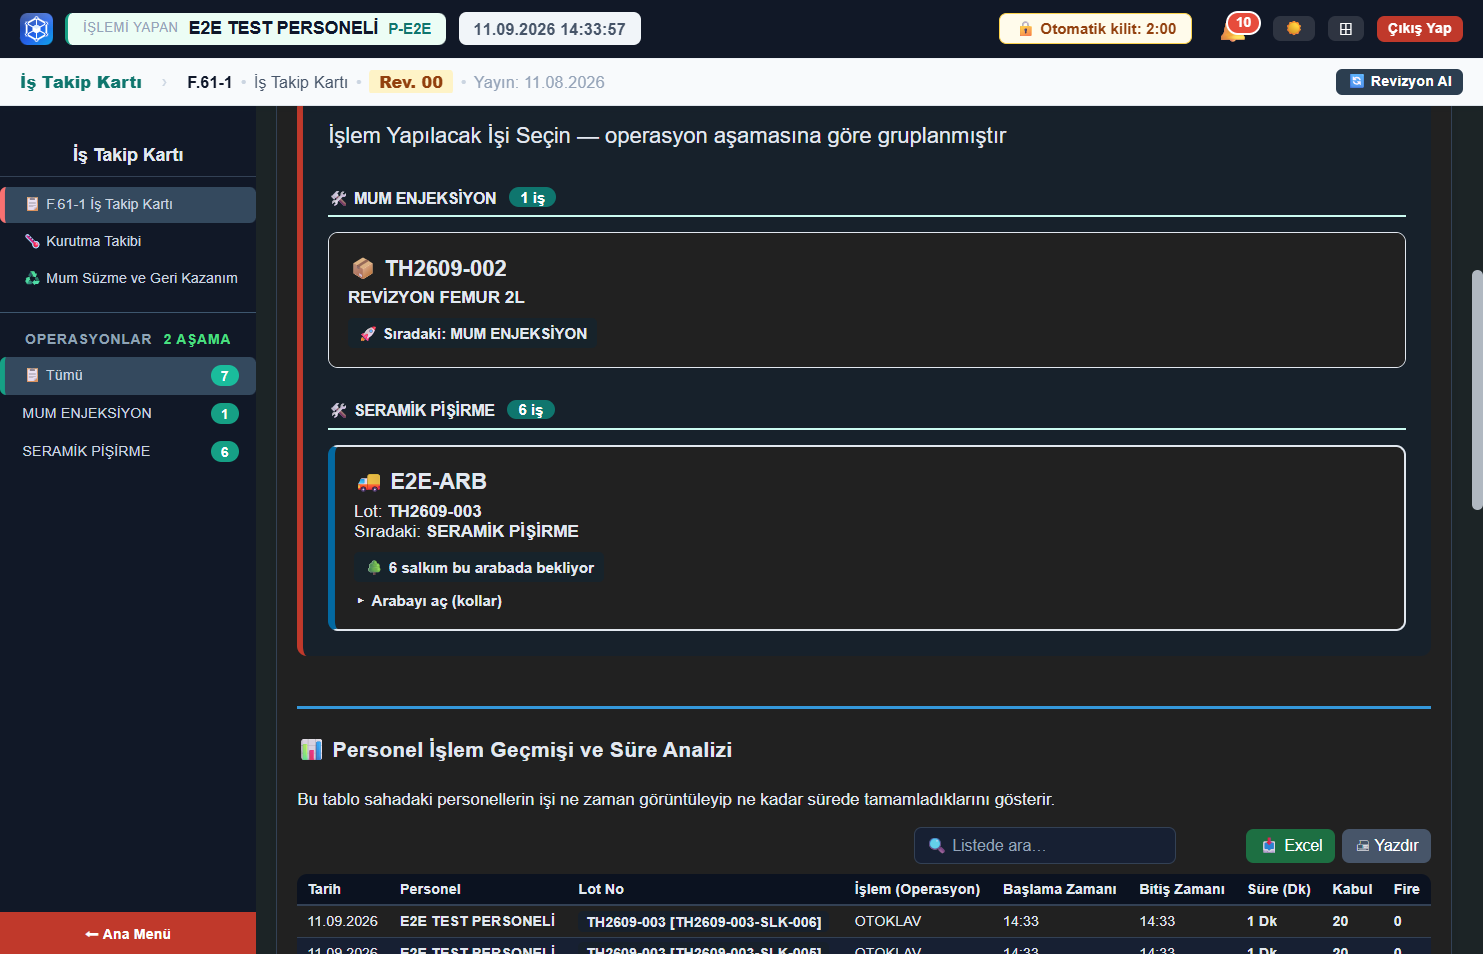Click the hexagon app logo in the header

tap(37, 29)
